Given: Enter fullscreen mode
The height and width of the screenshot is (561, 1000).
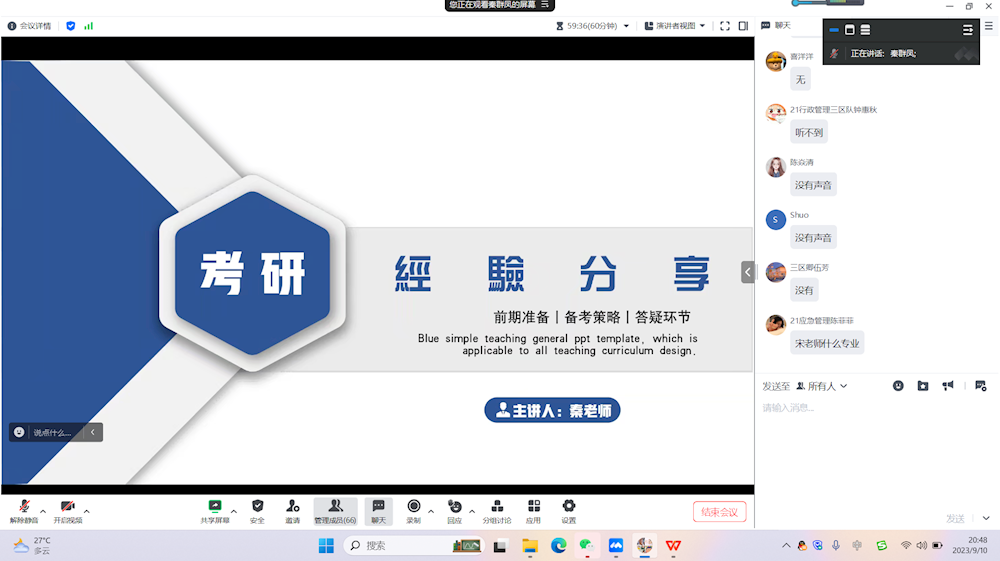Looking at the screenshot, I should (x=725, y=26).
